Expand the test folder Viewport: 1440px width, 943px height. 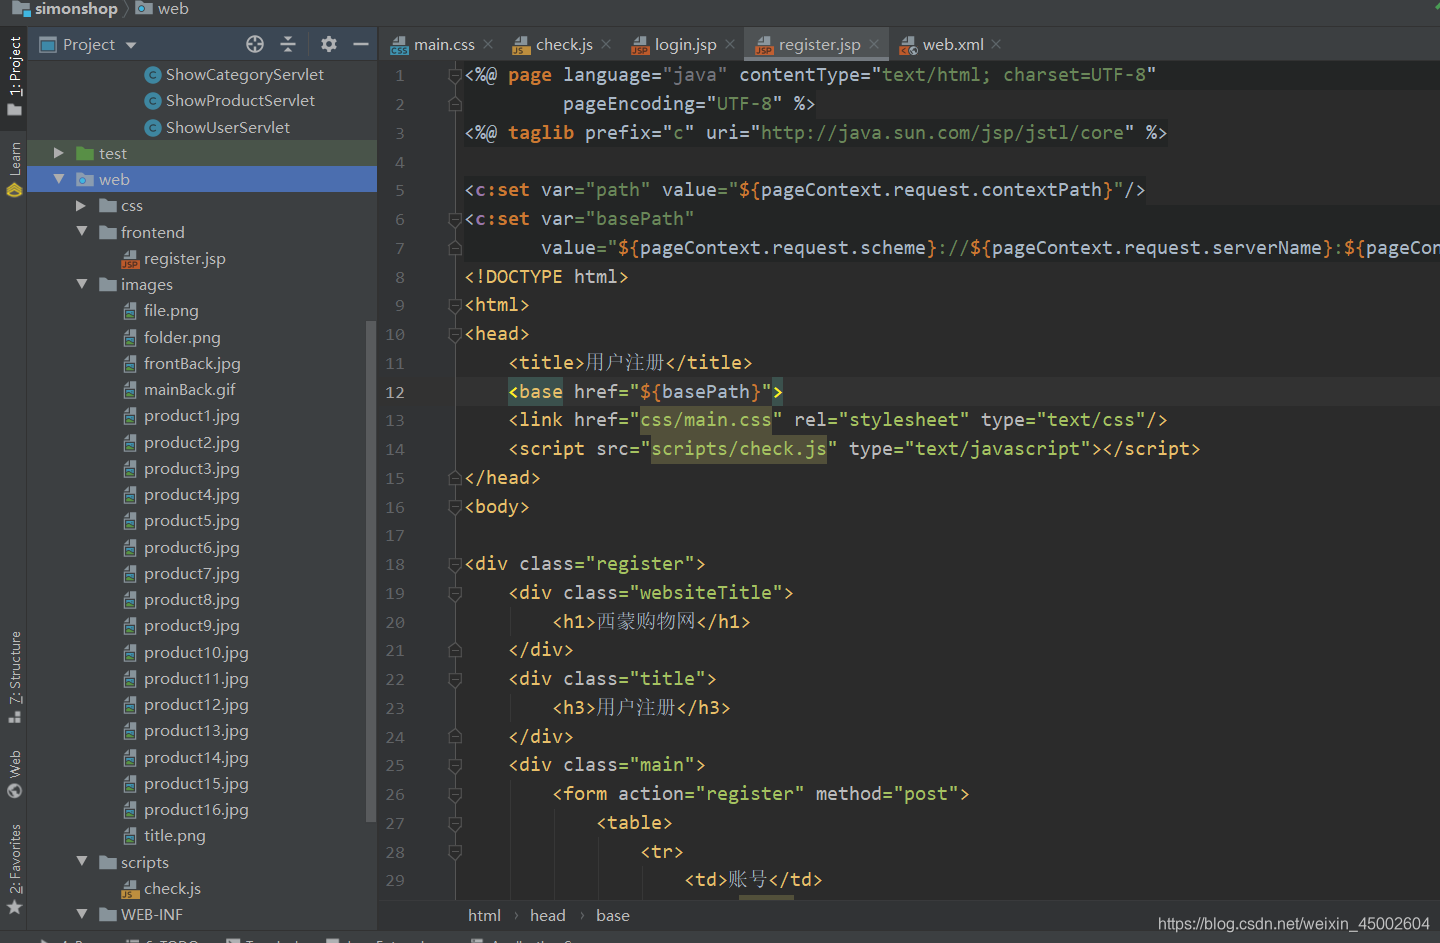pos(58,153)
